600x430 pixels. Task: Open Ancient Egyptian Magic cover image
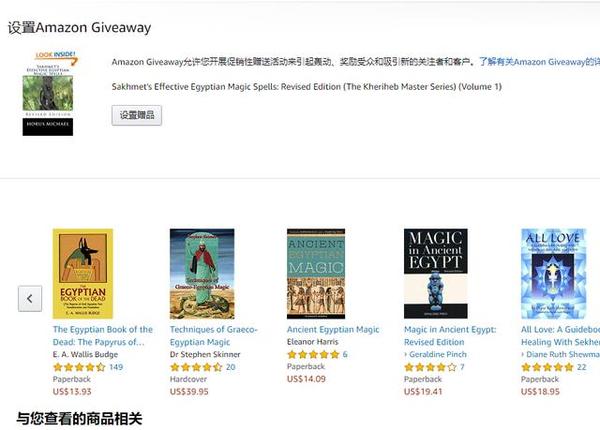(x=316, y=274)
